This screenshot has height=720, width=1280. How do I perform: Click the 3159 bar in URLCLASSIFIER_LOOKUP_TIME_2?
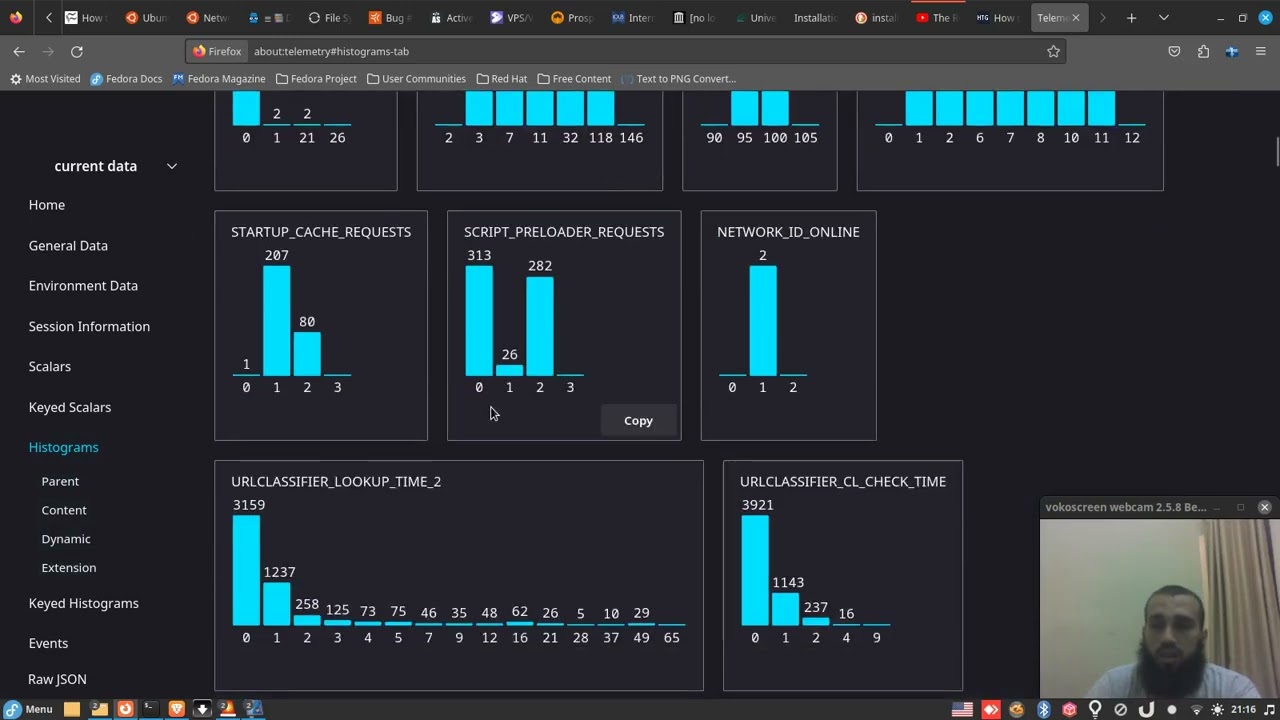coord(246,570)
